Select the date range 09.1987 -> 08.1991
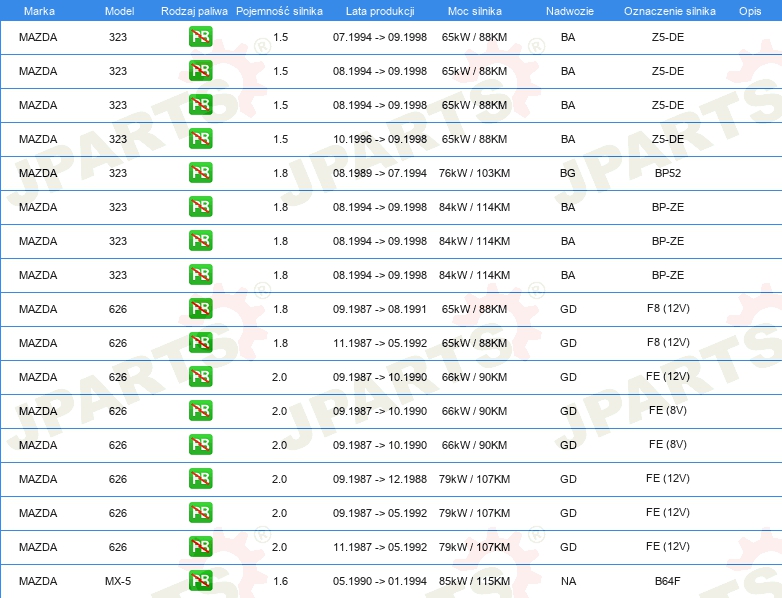This screenshot has width=782, height=598. [x=380, y=309]
